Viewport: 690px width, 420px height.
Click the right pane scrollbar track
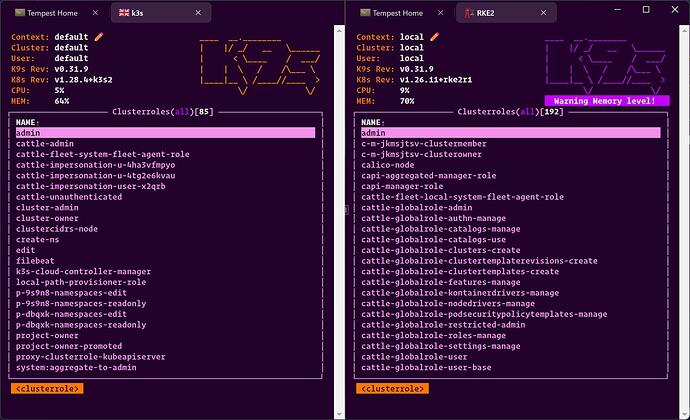pyautogui.click(x=684, y=220)
